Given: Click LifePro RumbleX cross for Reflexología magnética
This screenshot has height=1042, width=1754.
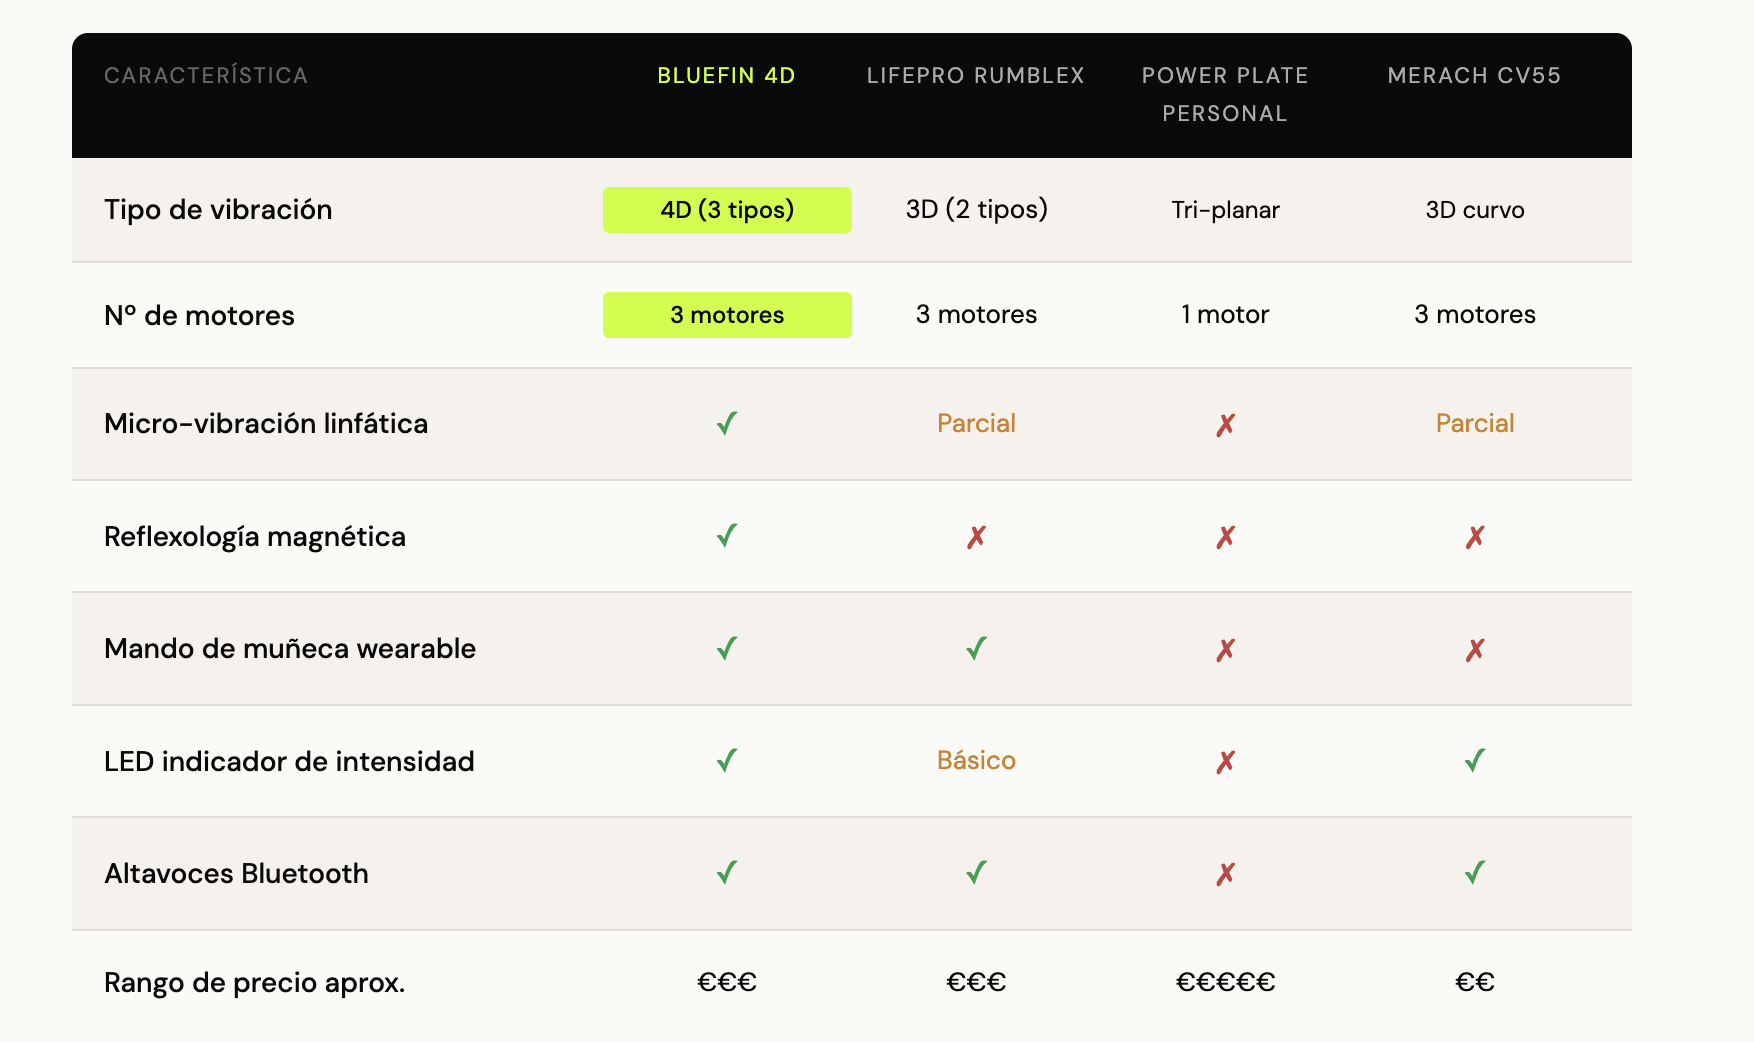Looking at the screenshot, I should (x=976, y=537).
